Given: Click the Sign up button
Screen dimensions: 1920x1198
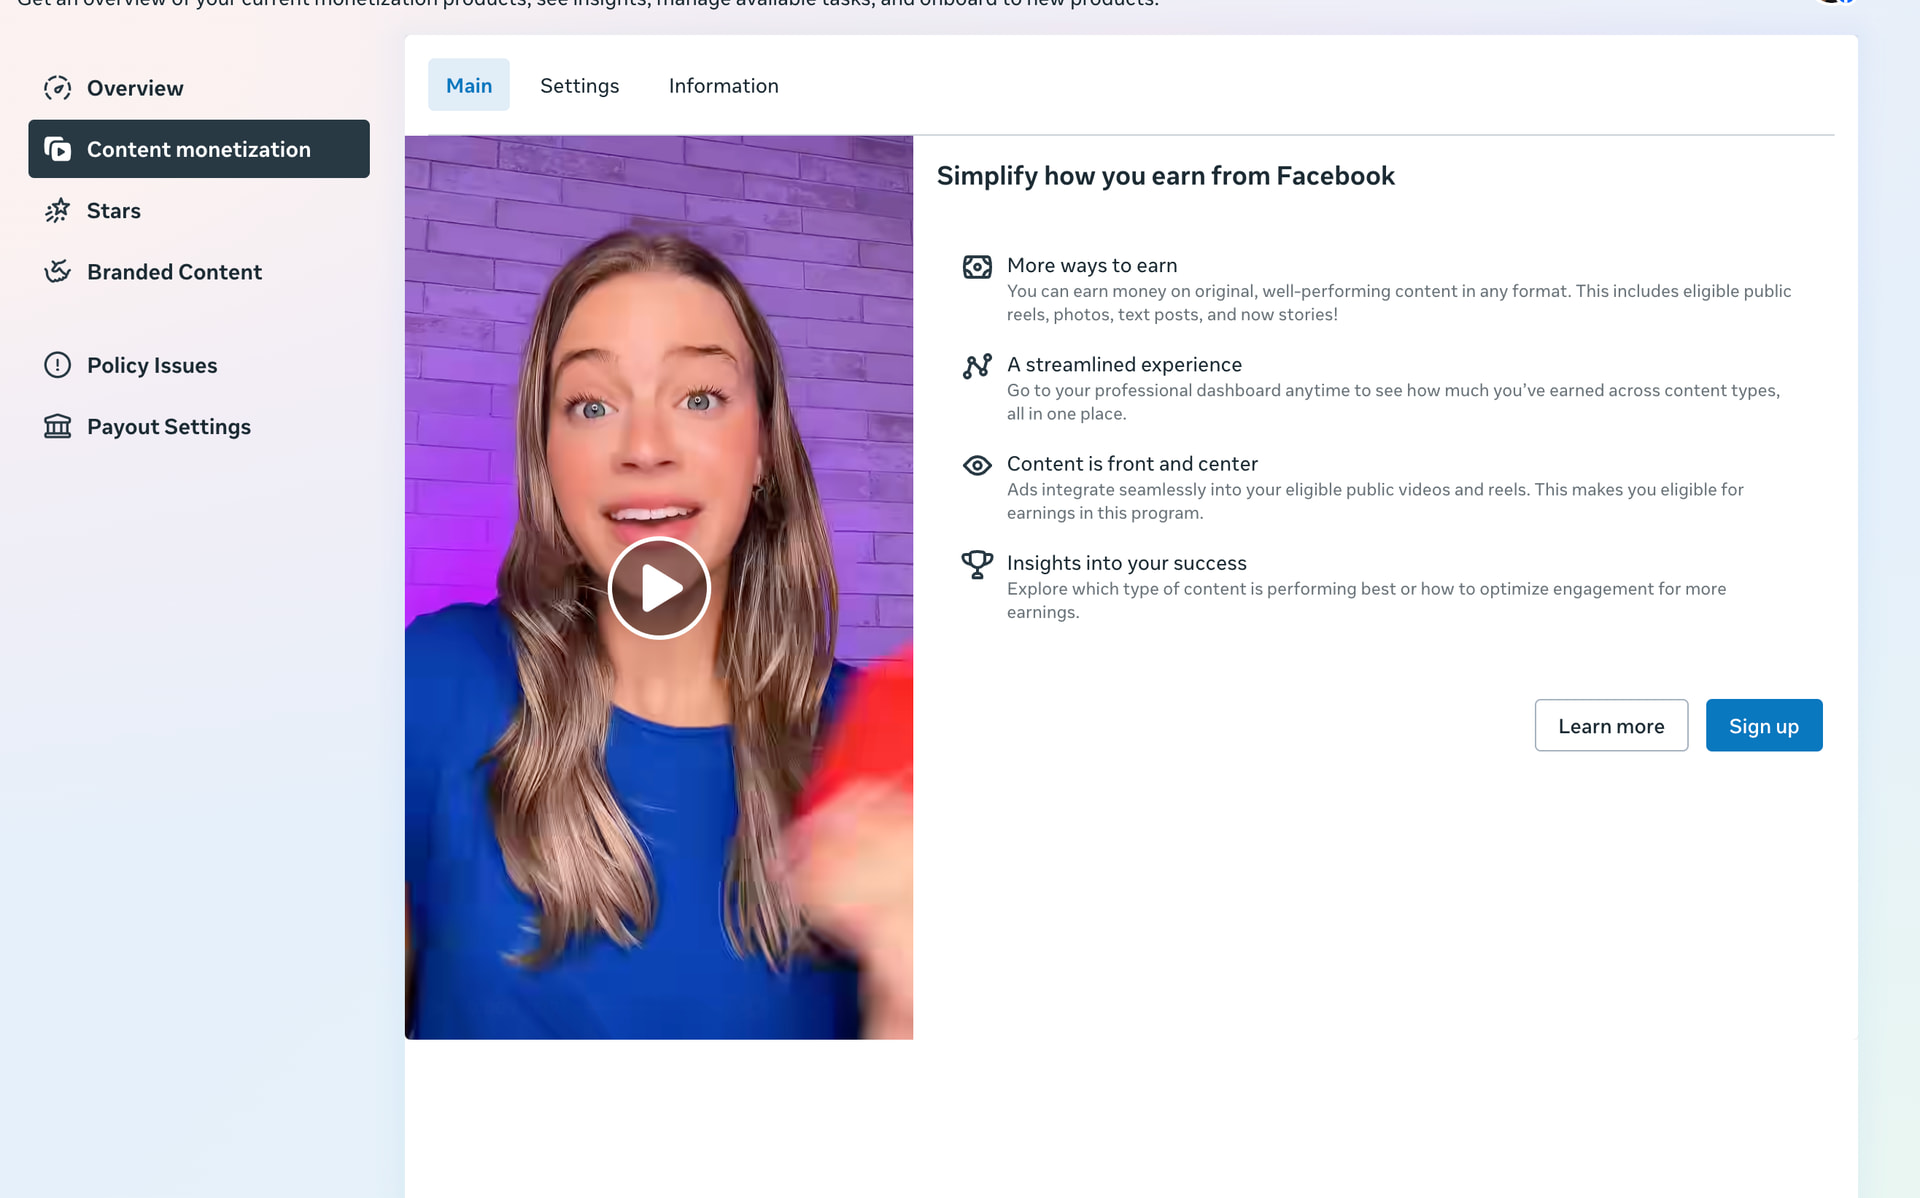Looking at the screenshot, I should pos(1763,725).
